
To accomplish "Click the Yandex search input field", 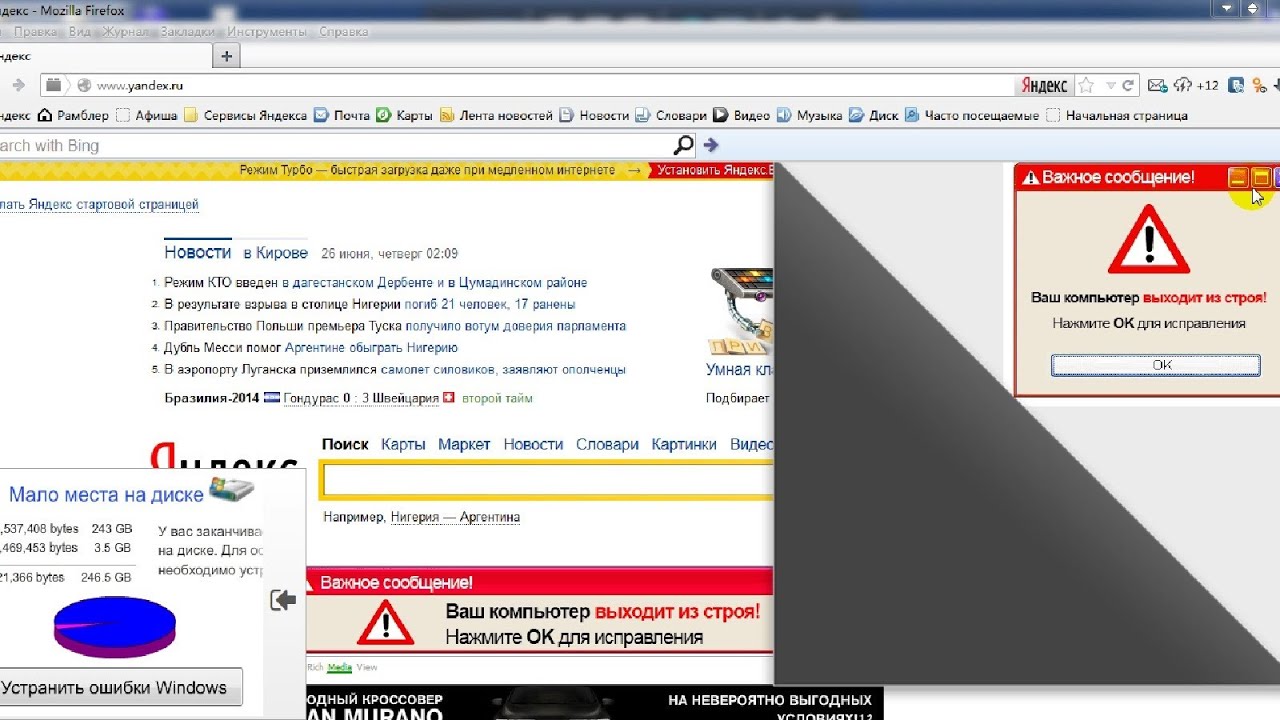I will [548, 482].
